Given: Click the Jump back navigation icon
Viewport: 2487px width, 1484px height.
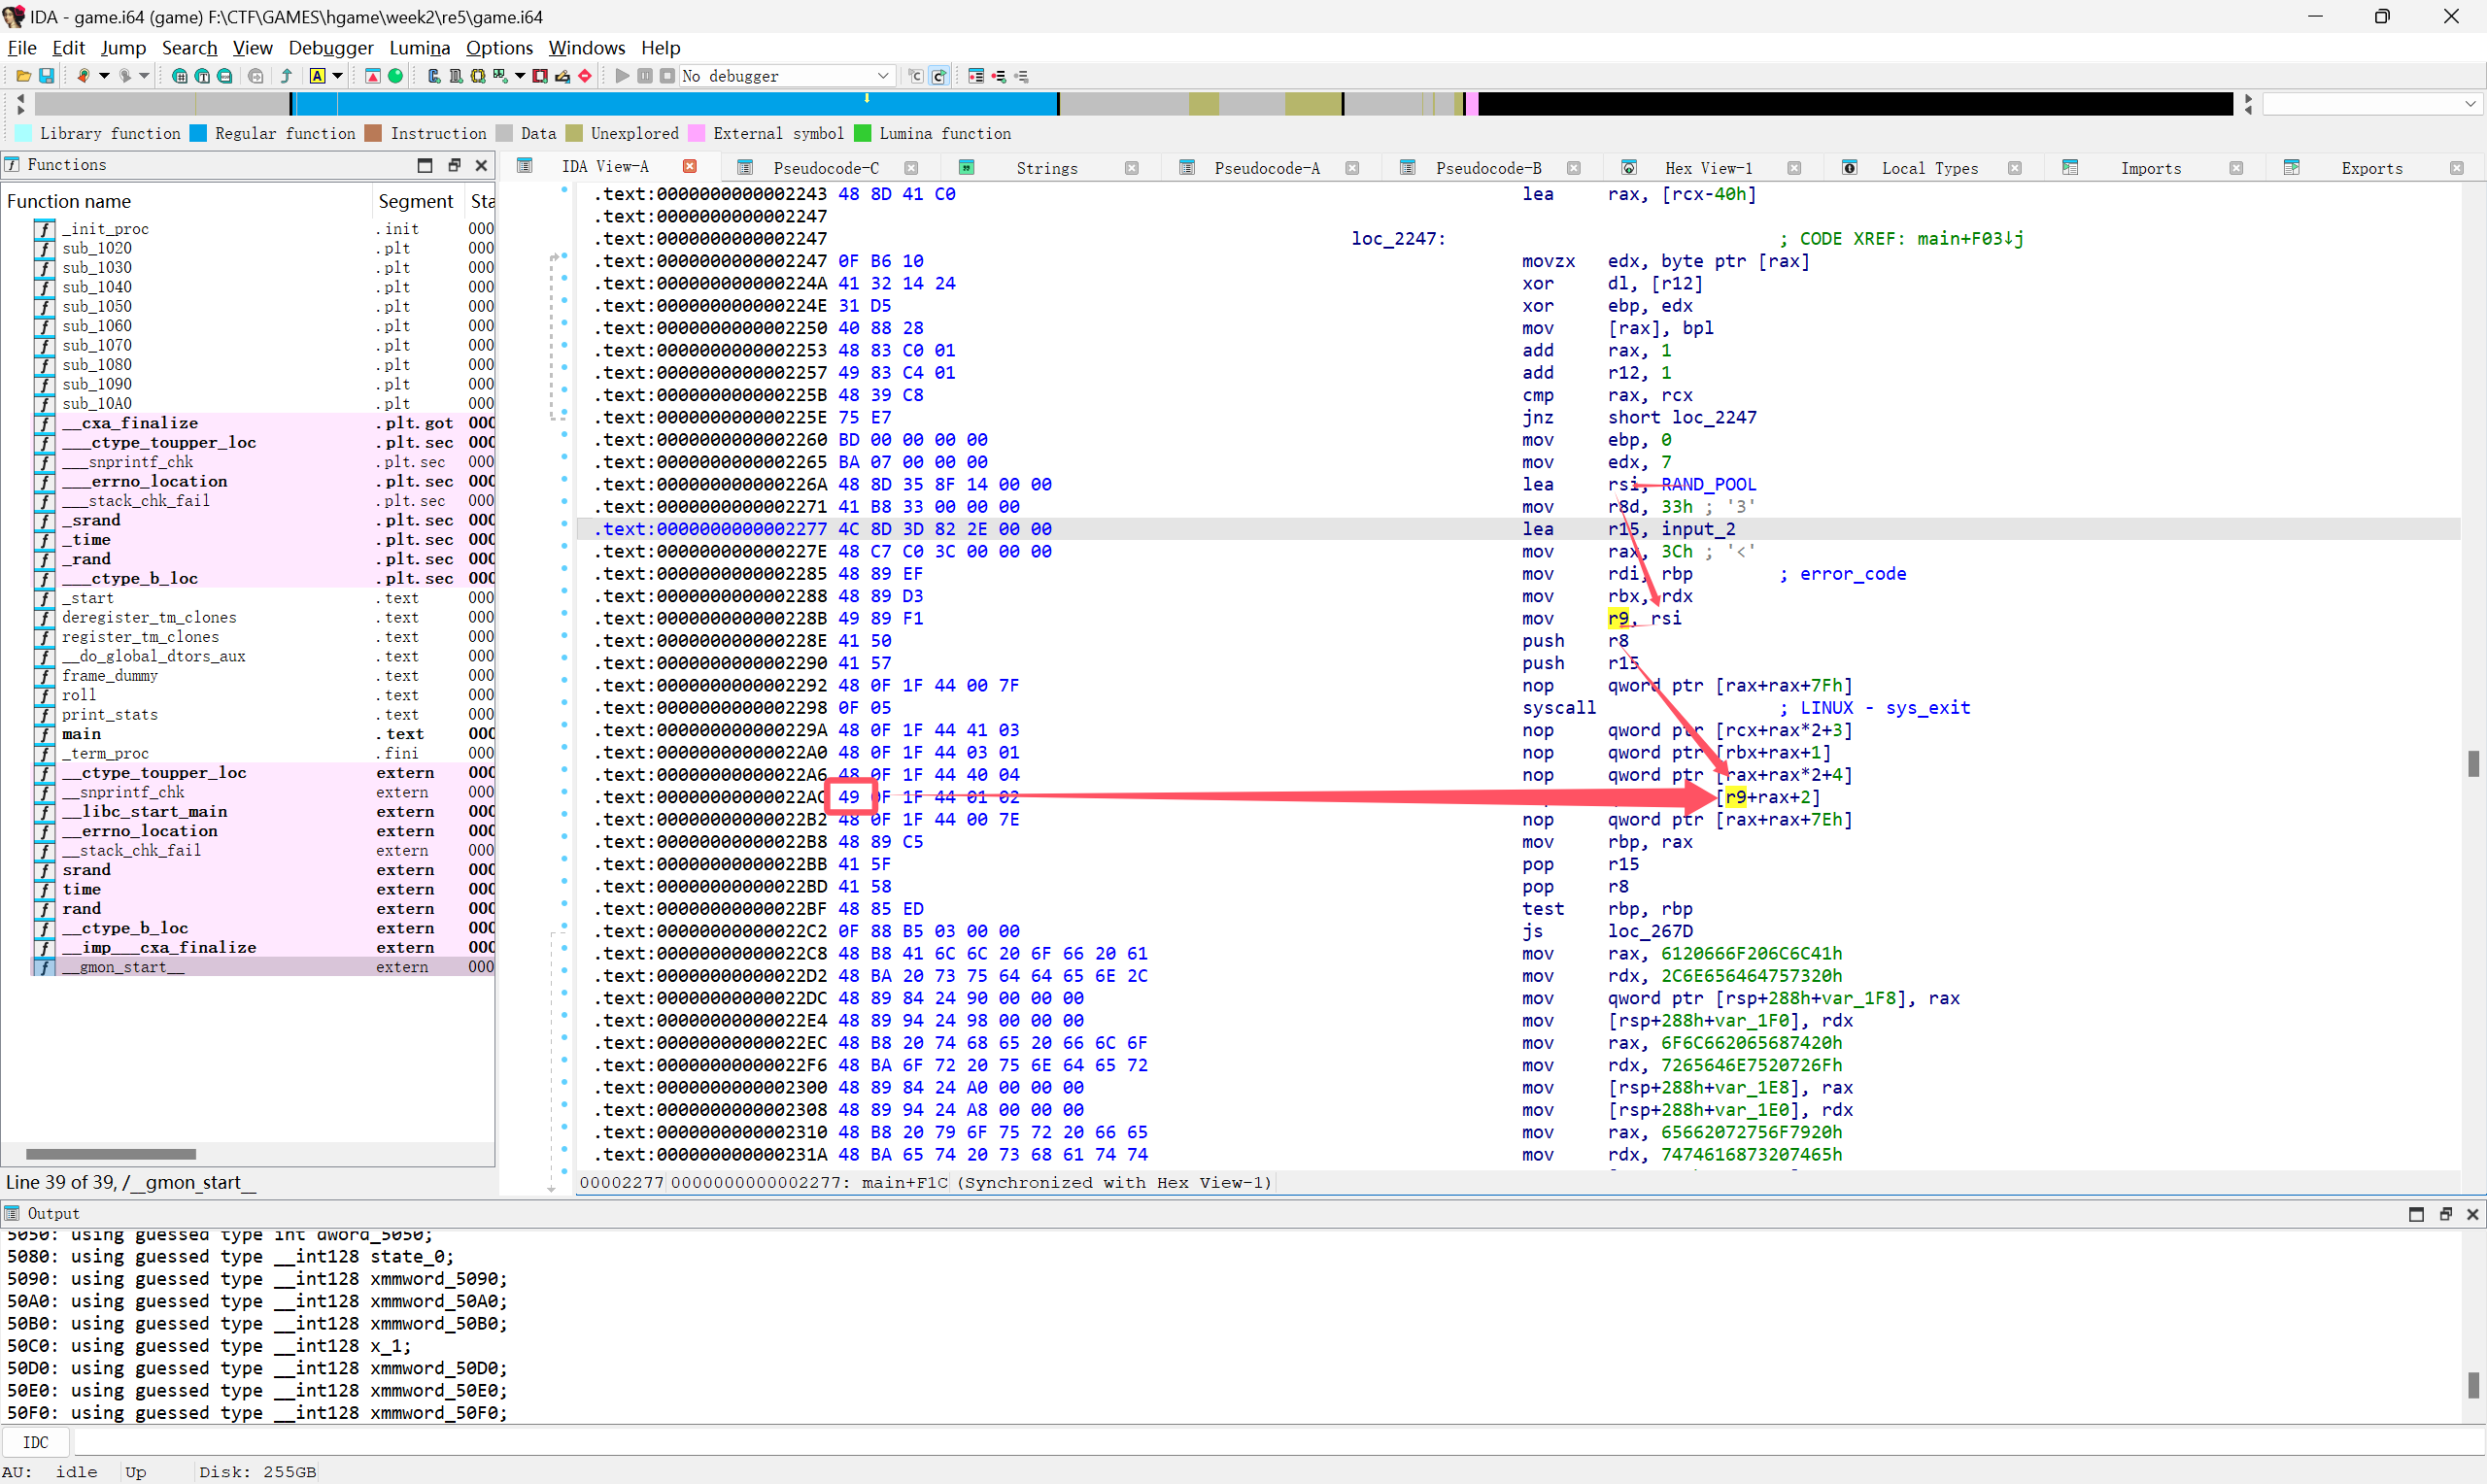Looking at the screenshot, I should (x=83, y=76).
